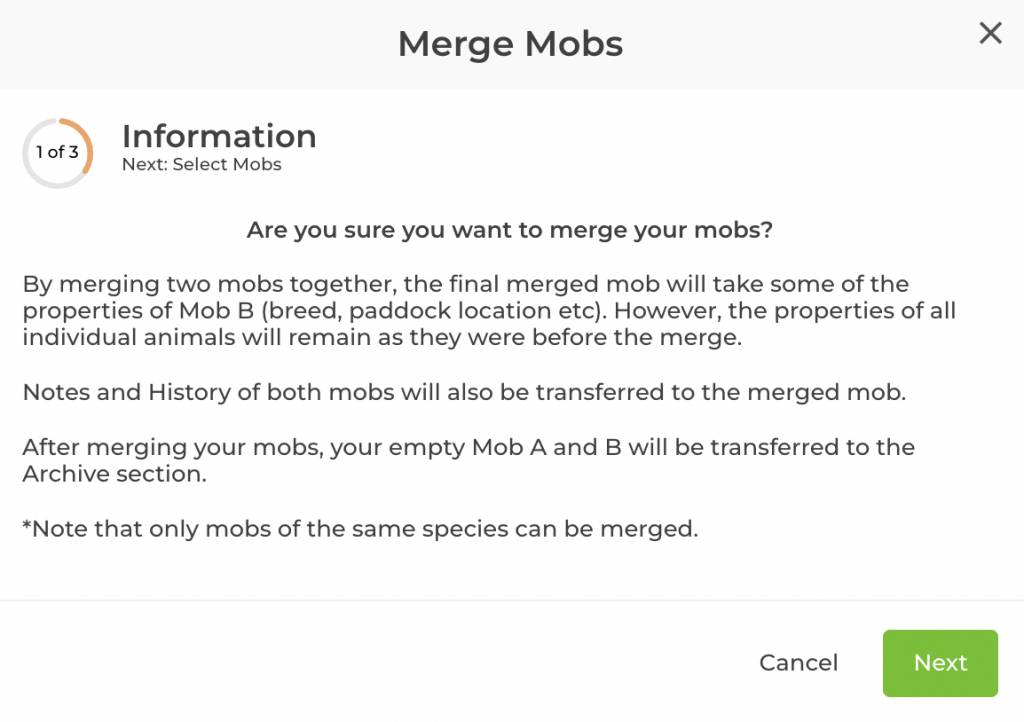Click the paragraph starting 'After merging your mobs'
This screenshot has width=1024, height=722.
468,447
